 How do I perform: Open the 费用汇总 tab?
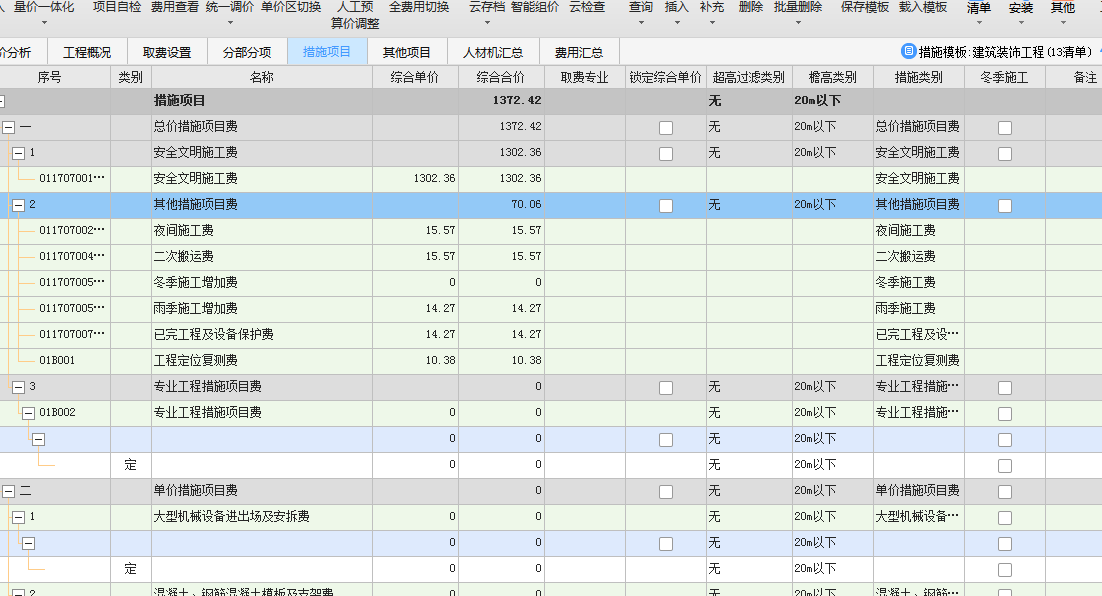(579, 52)
